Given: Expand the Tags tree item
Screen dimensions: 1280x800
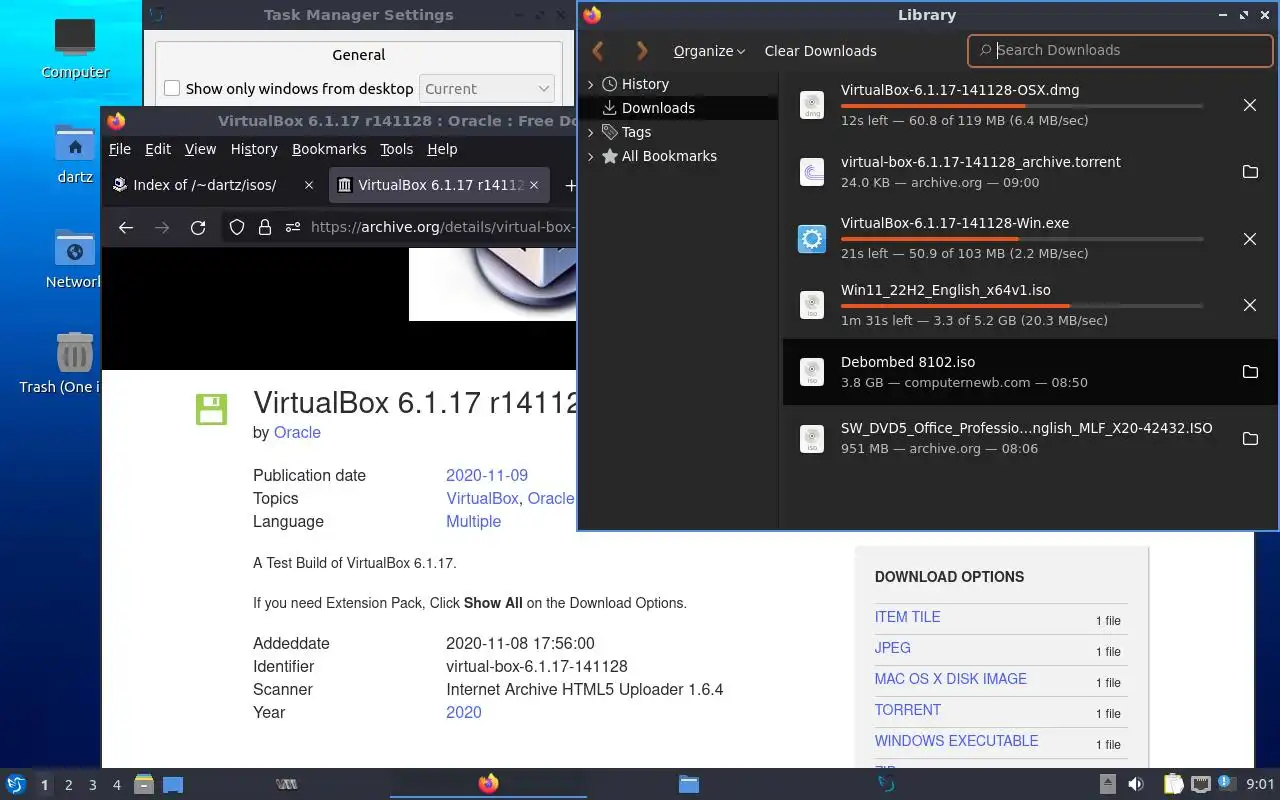Looking at the screenshot, I should coord(590,132).
